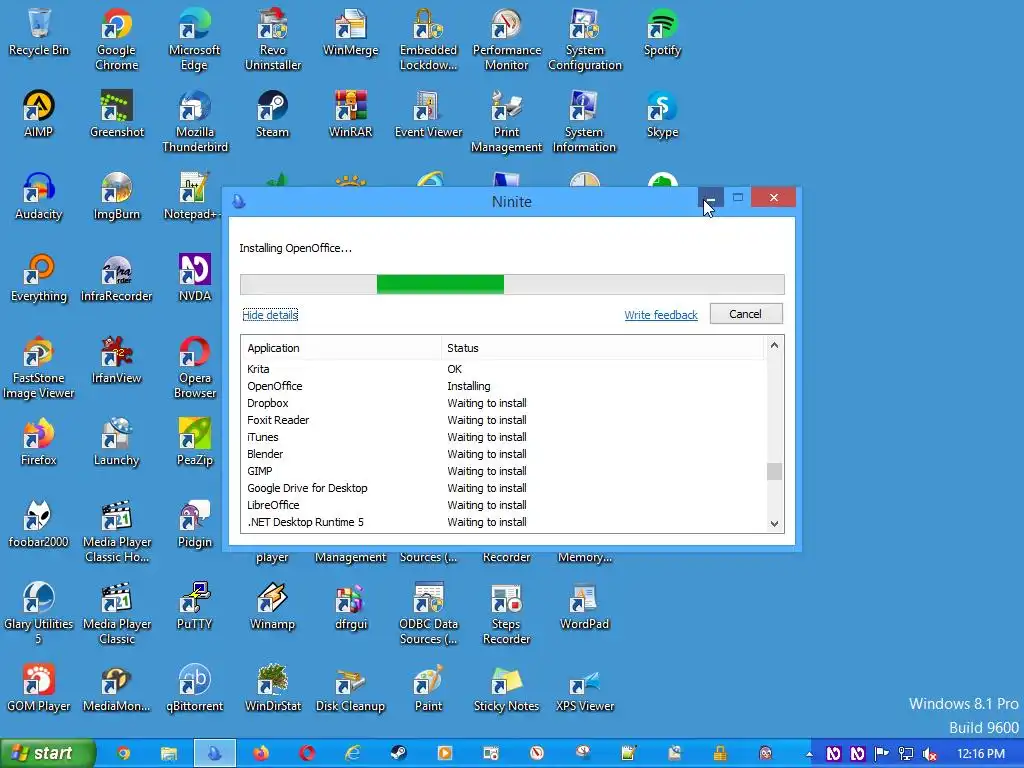
Task: Open the WinMerge shortcut
Action: [x=351, y=32]
